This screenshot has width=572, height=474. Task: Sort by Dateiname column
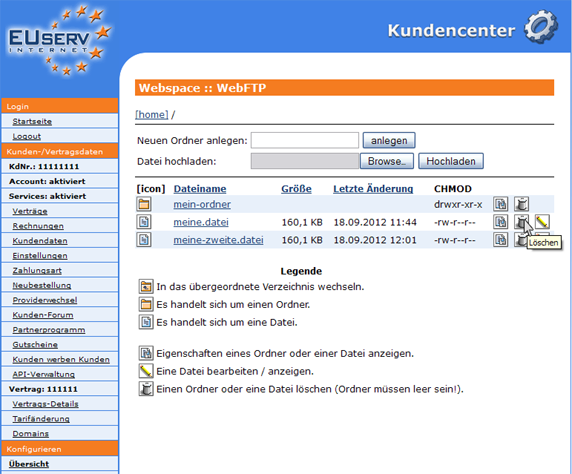pyautogui.click(x=200, y=189)
